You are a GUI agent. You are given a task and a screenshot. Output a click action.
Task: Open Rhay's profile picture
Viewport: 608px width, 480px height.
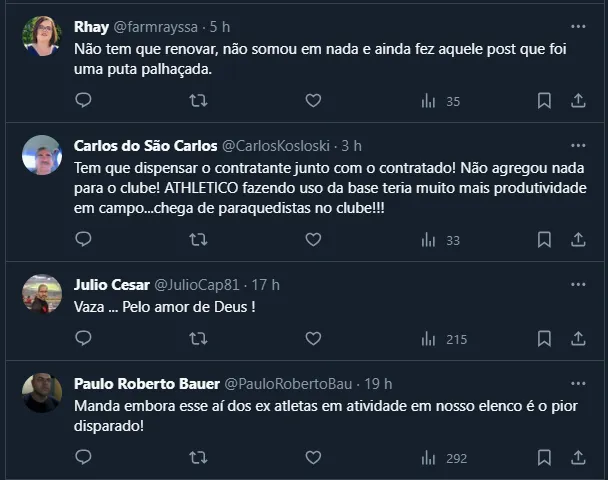(42, 36)
